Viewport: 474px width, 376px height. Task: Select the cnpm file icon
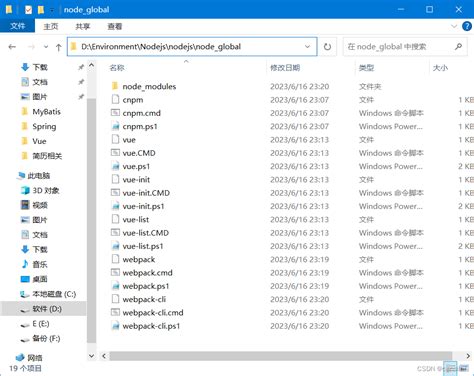click(115, 99)
